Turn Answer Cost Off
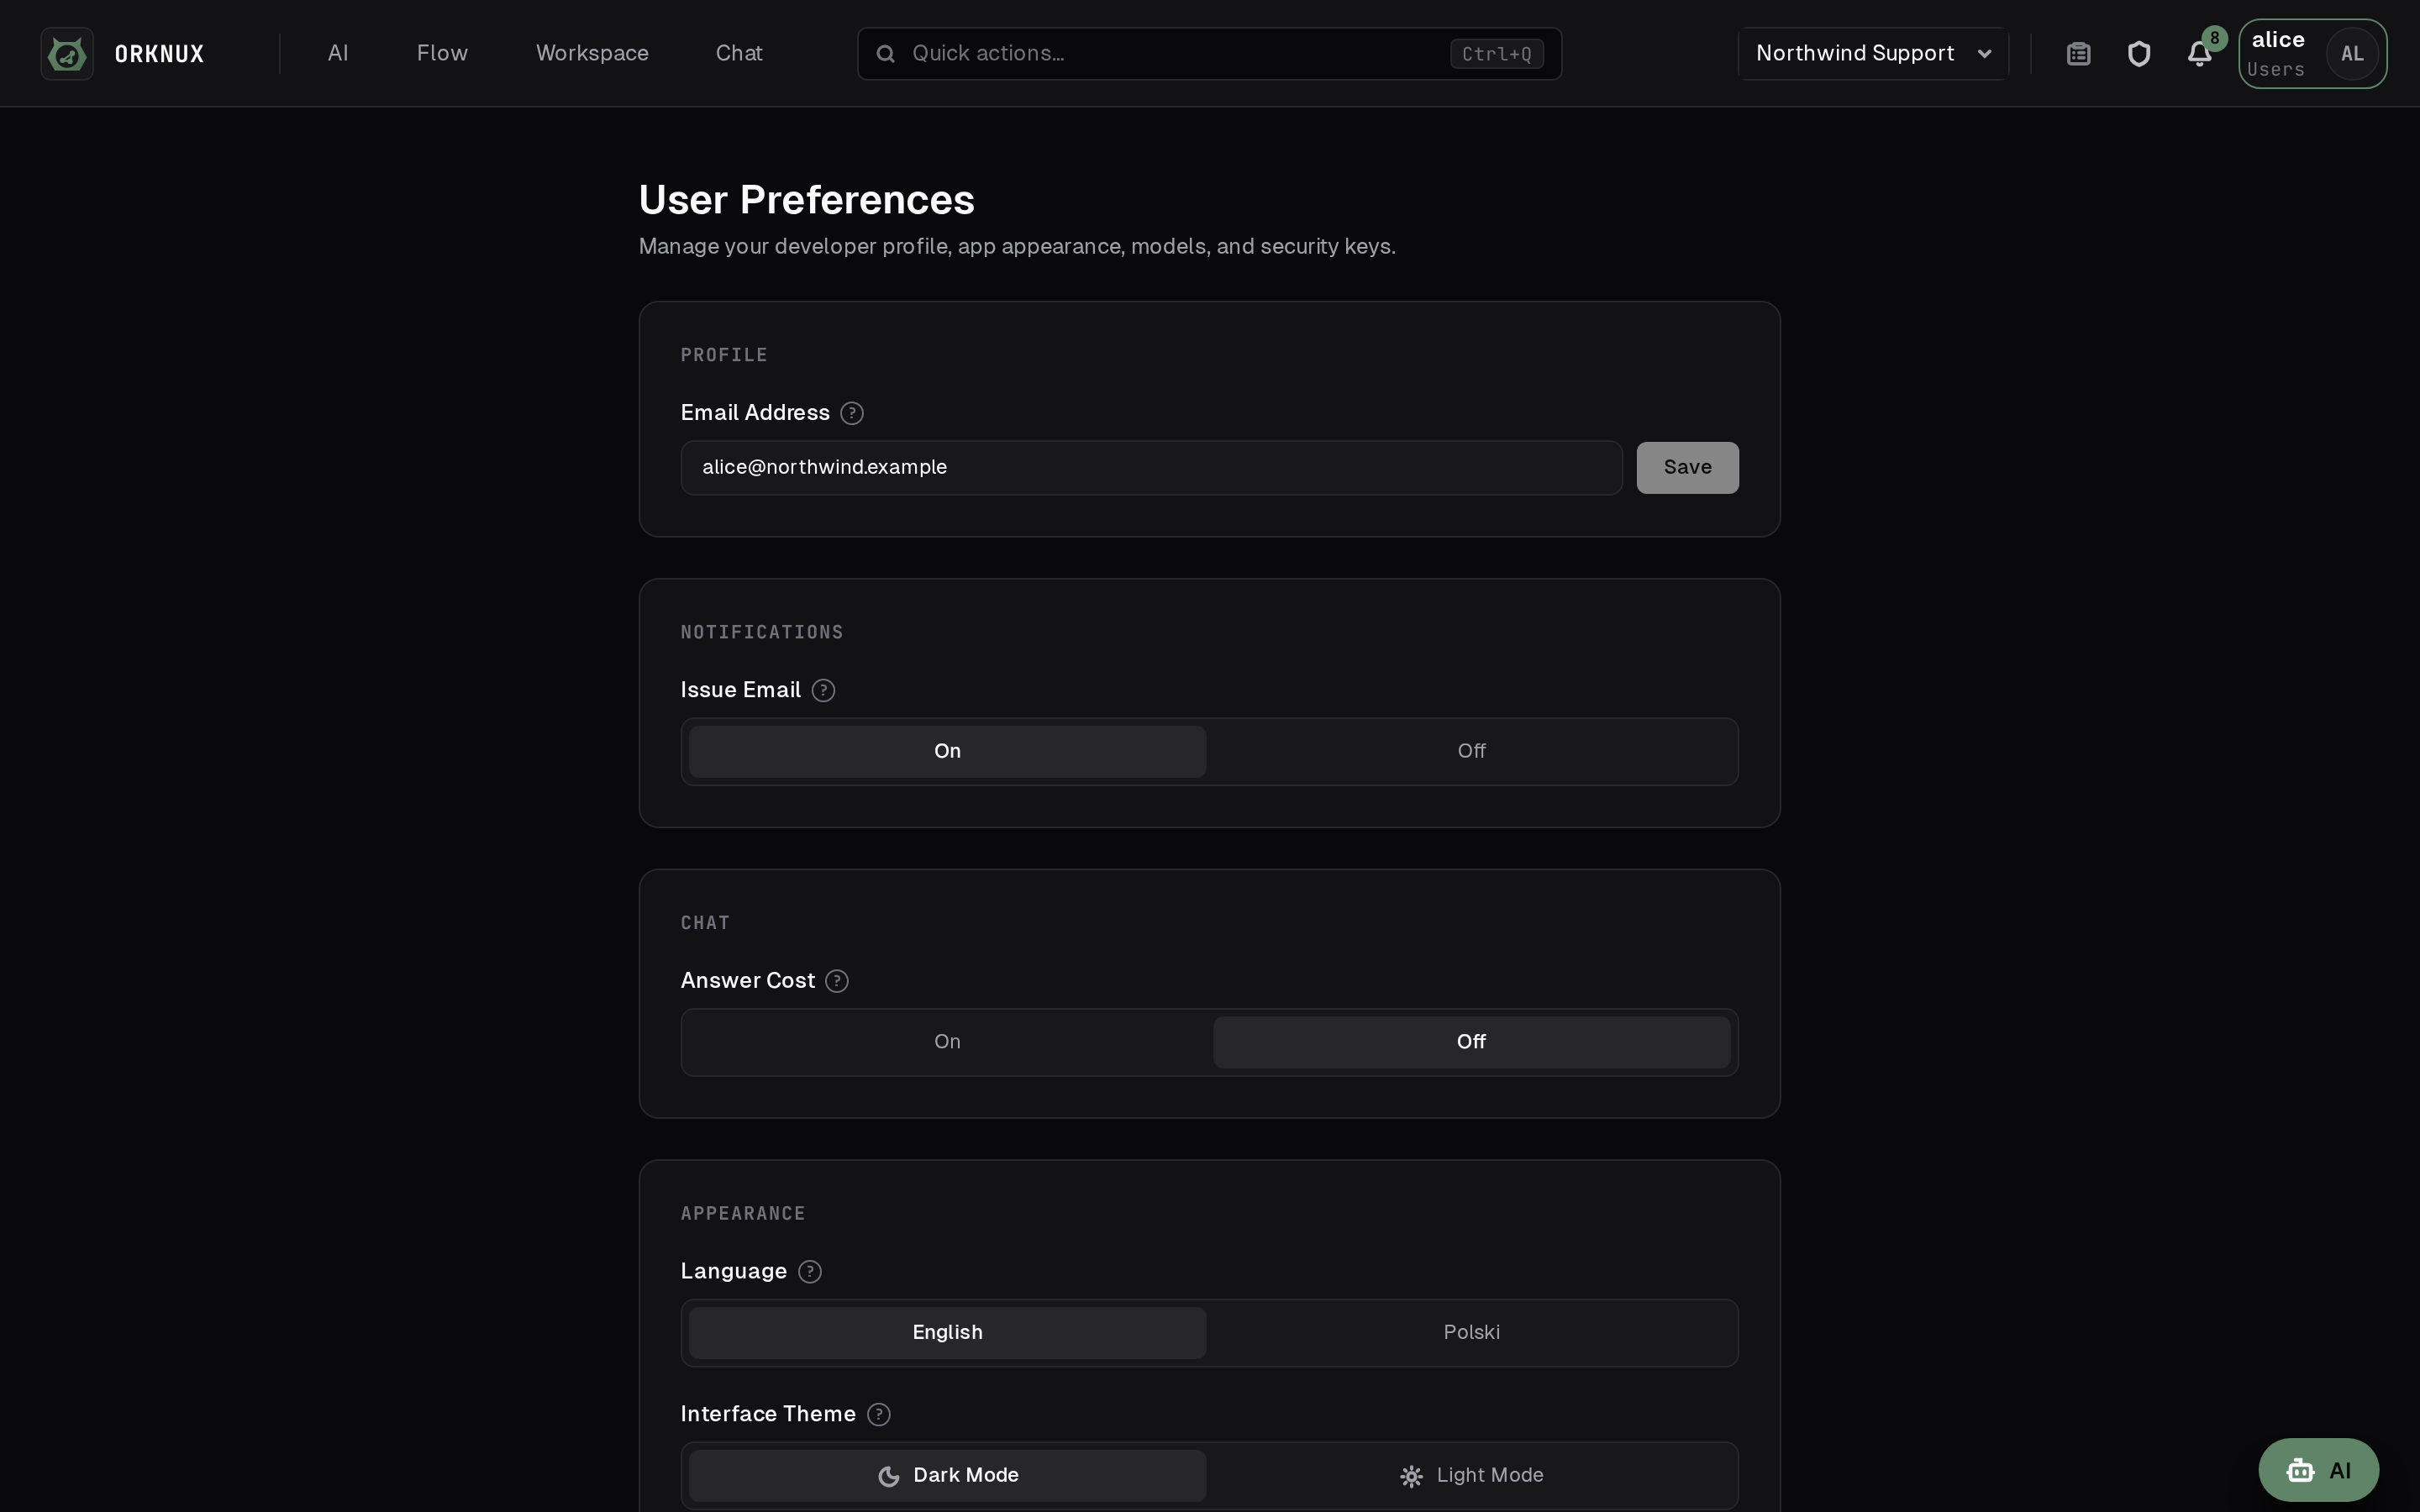The width and height of the screenshot is (2420, 1512). (1471, 1042)
